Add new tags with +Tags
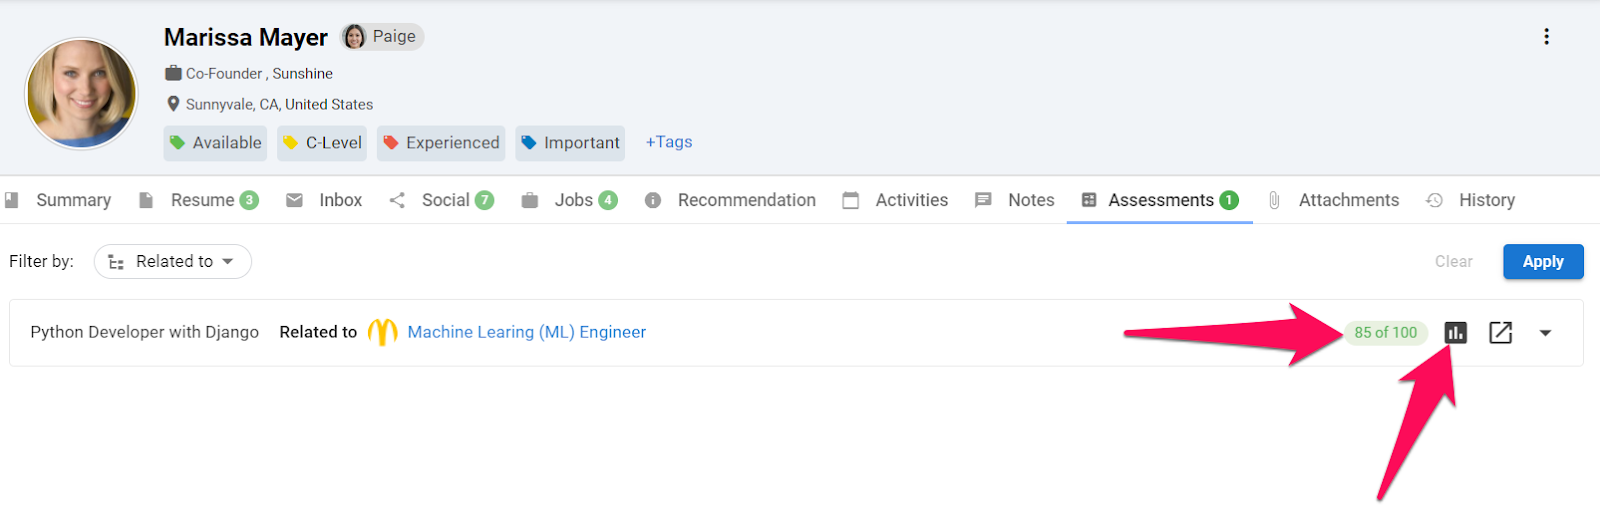This screenshot has height=529, width=1600. click(x=669, y=142)
